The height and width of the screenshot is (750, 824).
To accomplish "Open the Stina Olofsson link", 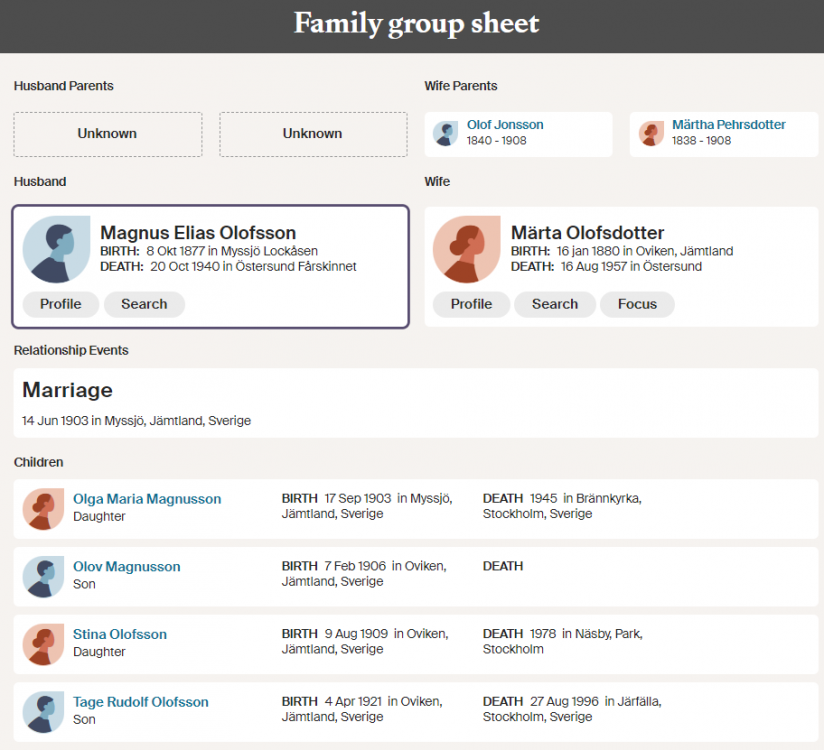I will tap(120, 634).
